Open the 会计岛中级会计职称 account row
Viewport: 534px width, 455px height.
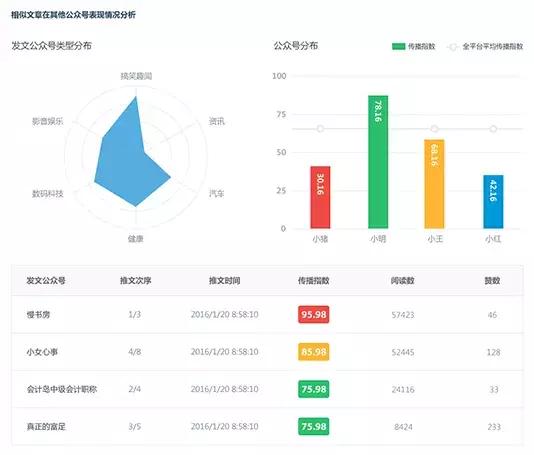(x=267, y=389)
